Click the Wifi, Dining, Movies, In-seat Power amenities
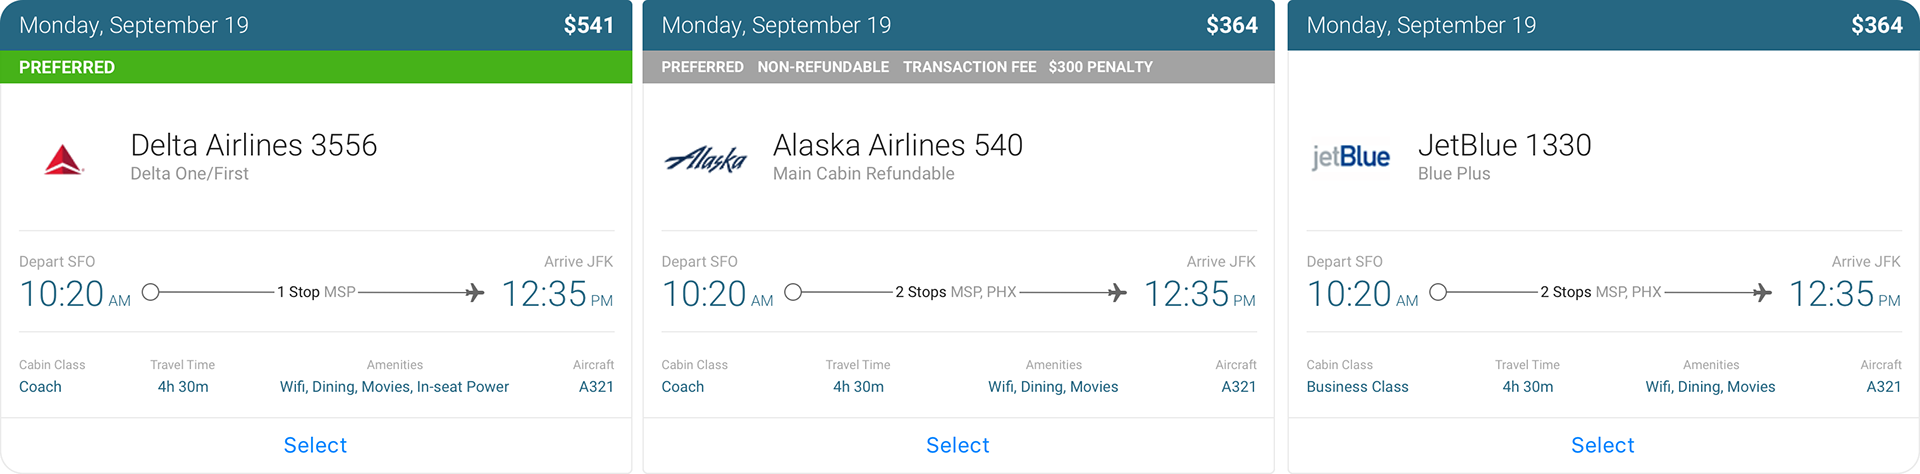Viewport: 1920px width, 474px height. [x=394, y=387]
